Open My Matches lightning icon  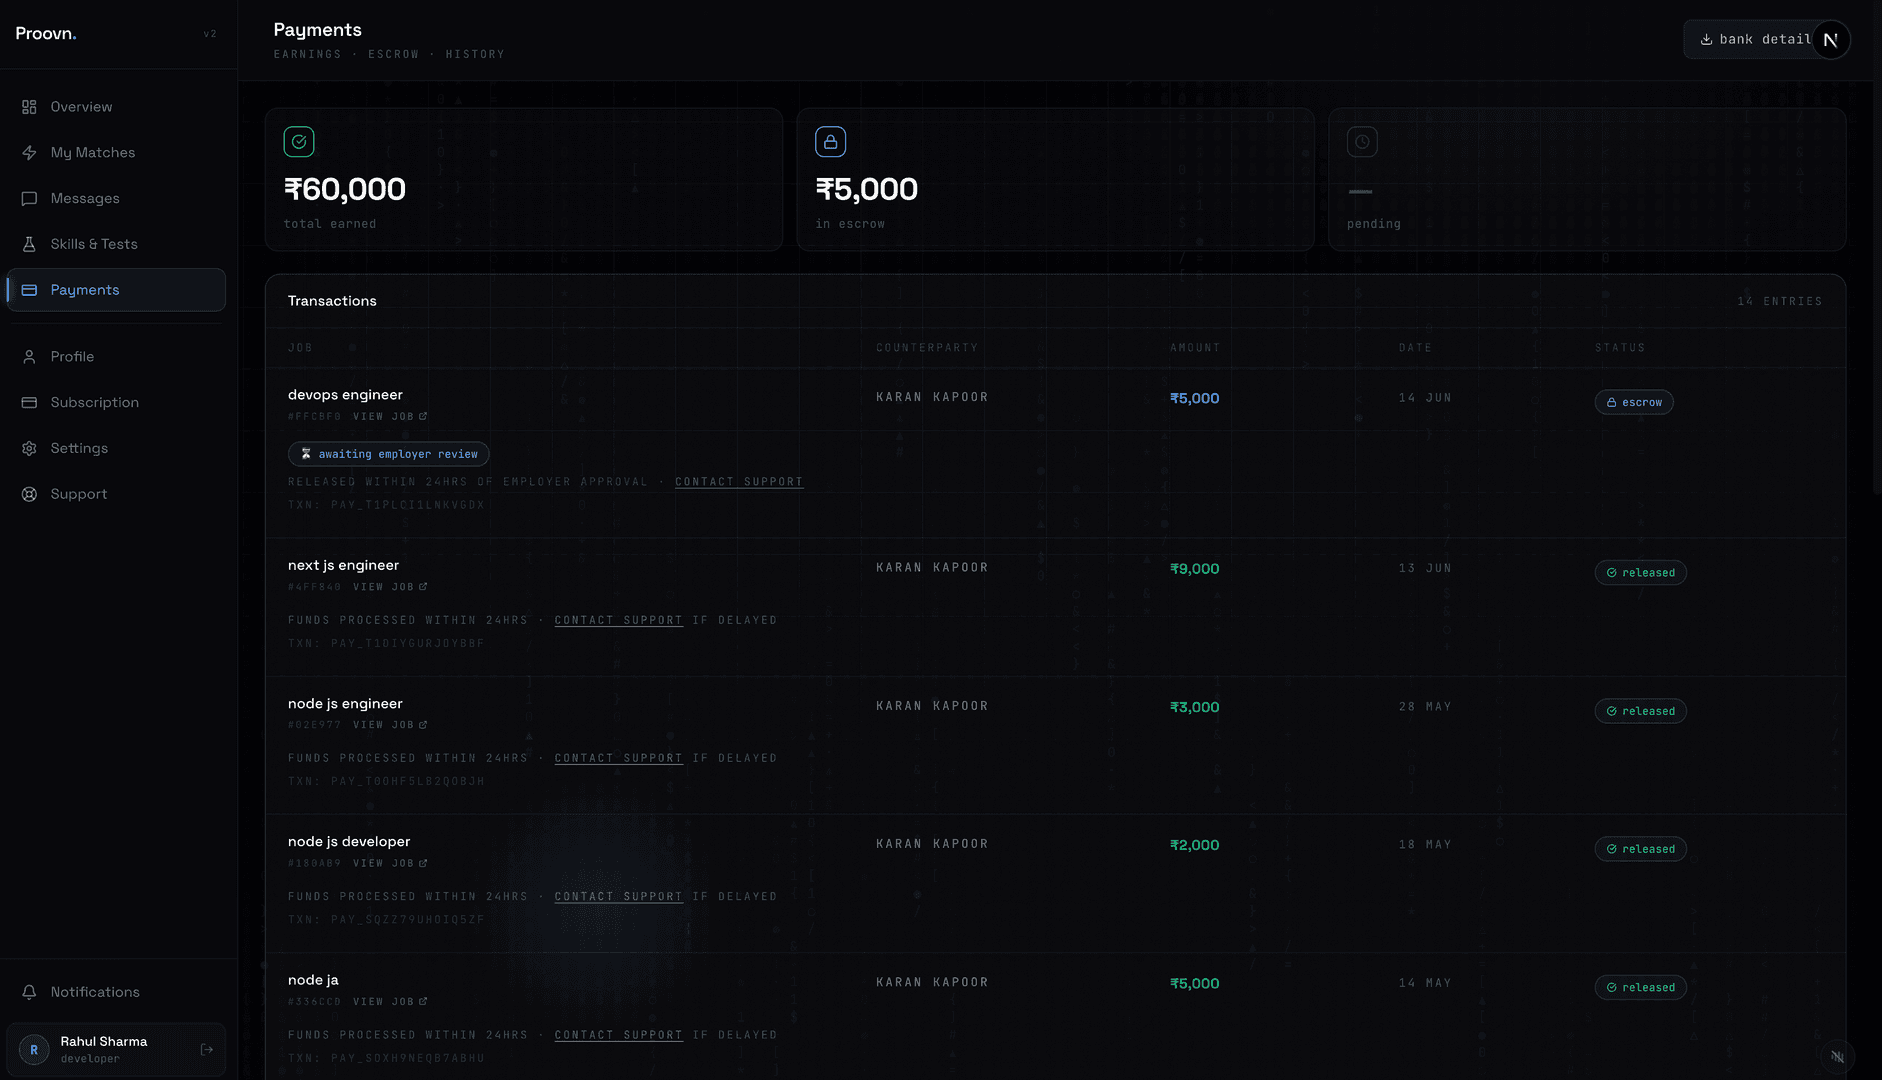[x=29, y=153]
